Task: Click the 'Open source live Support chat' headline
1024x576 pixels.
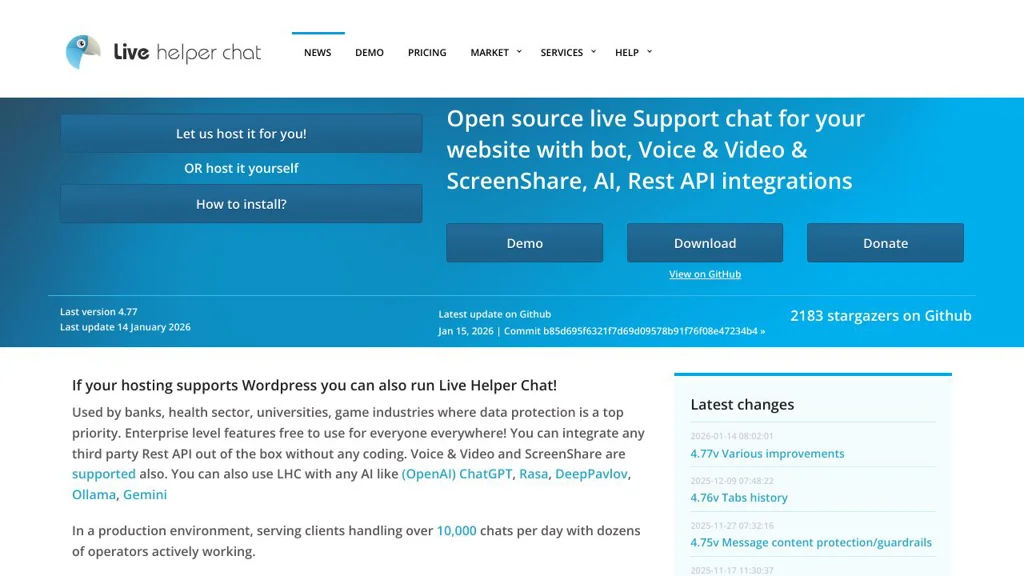Action: coord(655,150)
